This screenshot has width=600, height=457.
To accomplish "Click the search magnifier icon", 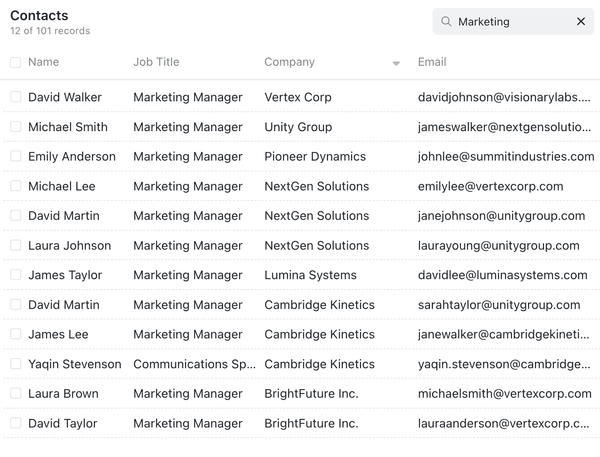I will point(446,21).
